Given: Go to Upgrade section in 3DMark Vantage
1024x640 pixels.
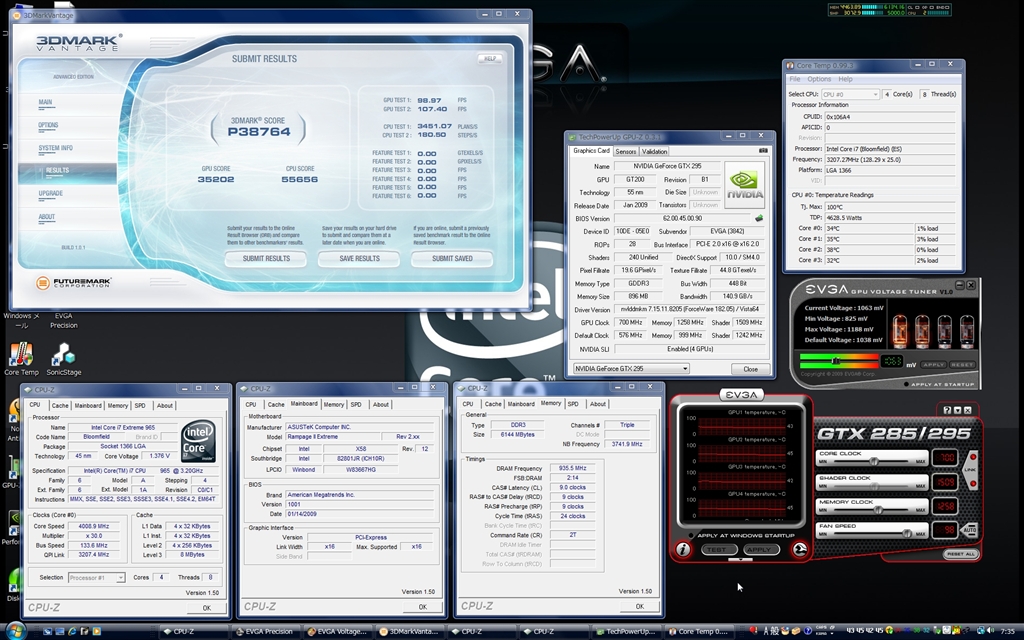Looking at the screenshot, I should pyautogui.click(x=50, y=193).
